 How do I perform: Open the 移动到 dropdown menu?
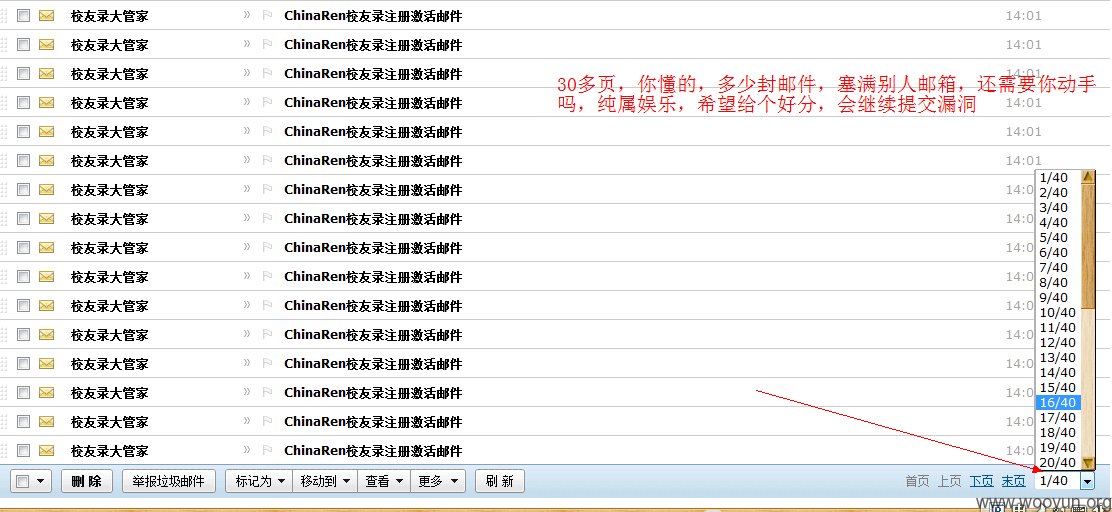(x=324, y=481)
